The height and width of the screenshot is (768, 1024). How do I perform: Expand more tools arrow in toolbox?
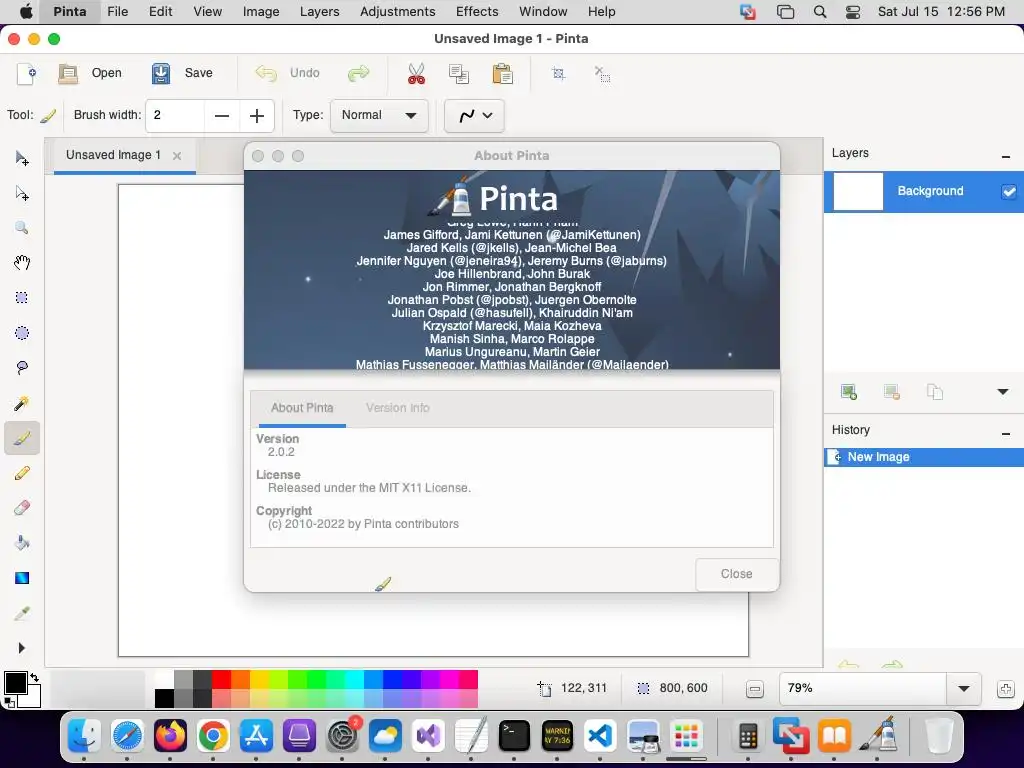pos(22,648)
